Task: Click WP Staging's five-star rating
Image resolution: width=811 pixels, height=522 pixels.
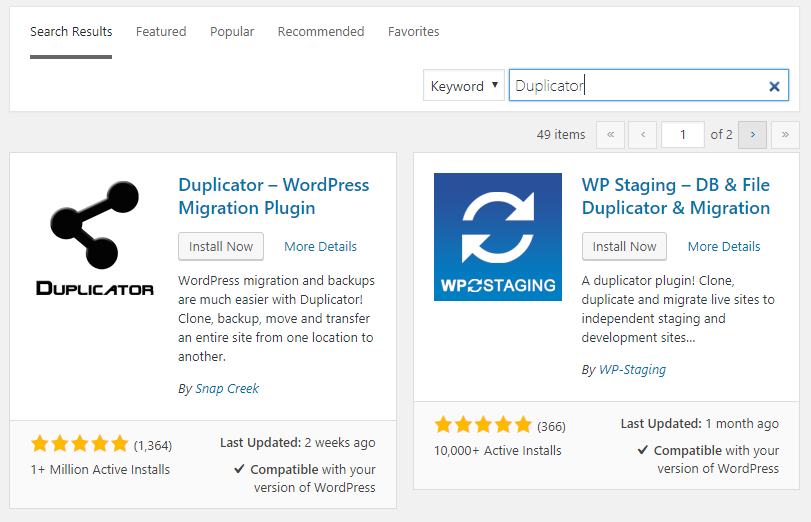Action: (483, 424)
